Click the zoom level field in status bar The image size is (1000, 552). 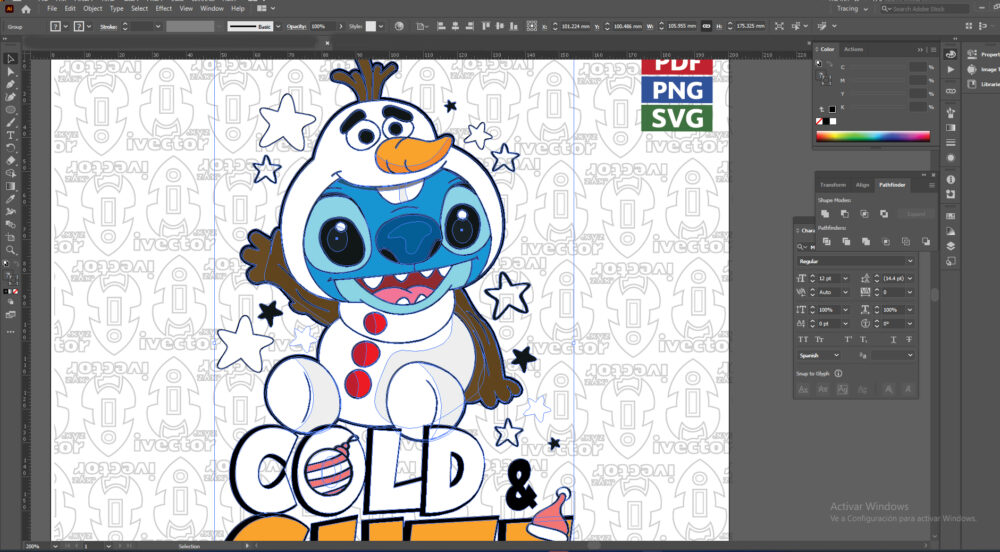pos(35,546)
